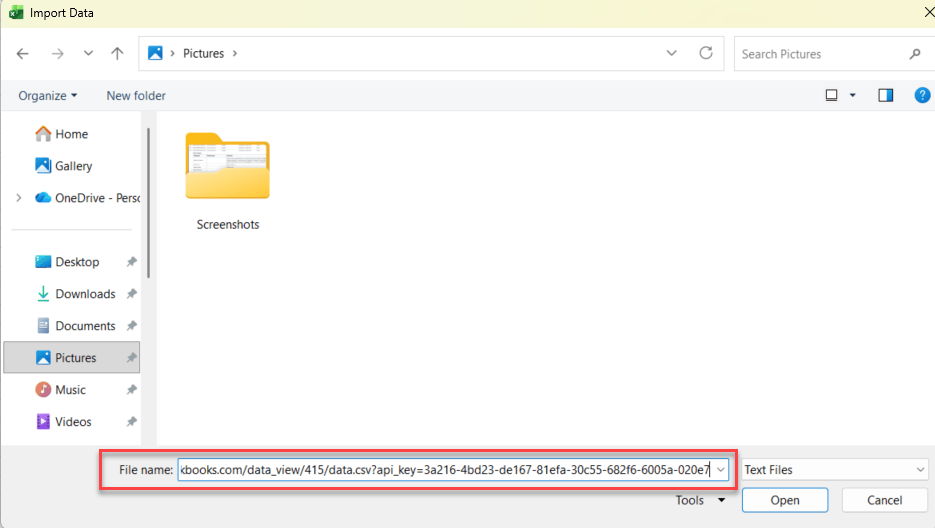The width and height of the screenshot is (935, 528).
Task: Select the Screenshots folder thumbnail
Action: 228,166
